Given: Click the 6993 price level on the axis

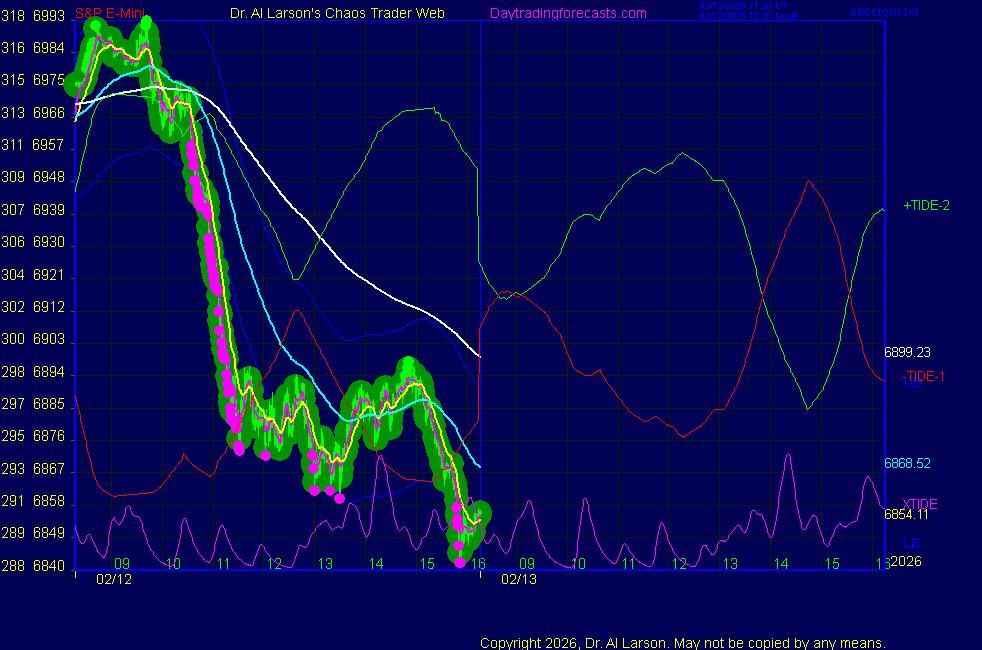Looking at the screenshot, I should click(x=49, y=16).
